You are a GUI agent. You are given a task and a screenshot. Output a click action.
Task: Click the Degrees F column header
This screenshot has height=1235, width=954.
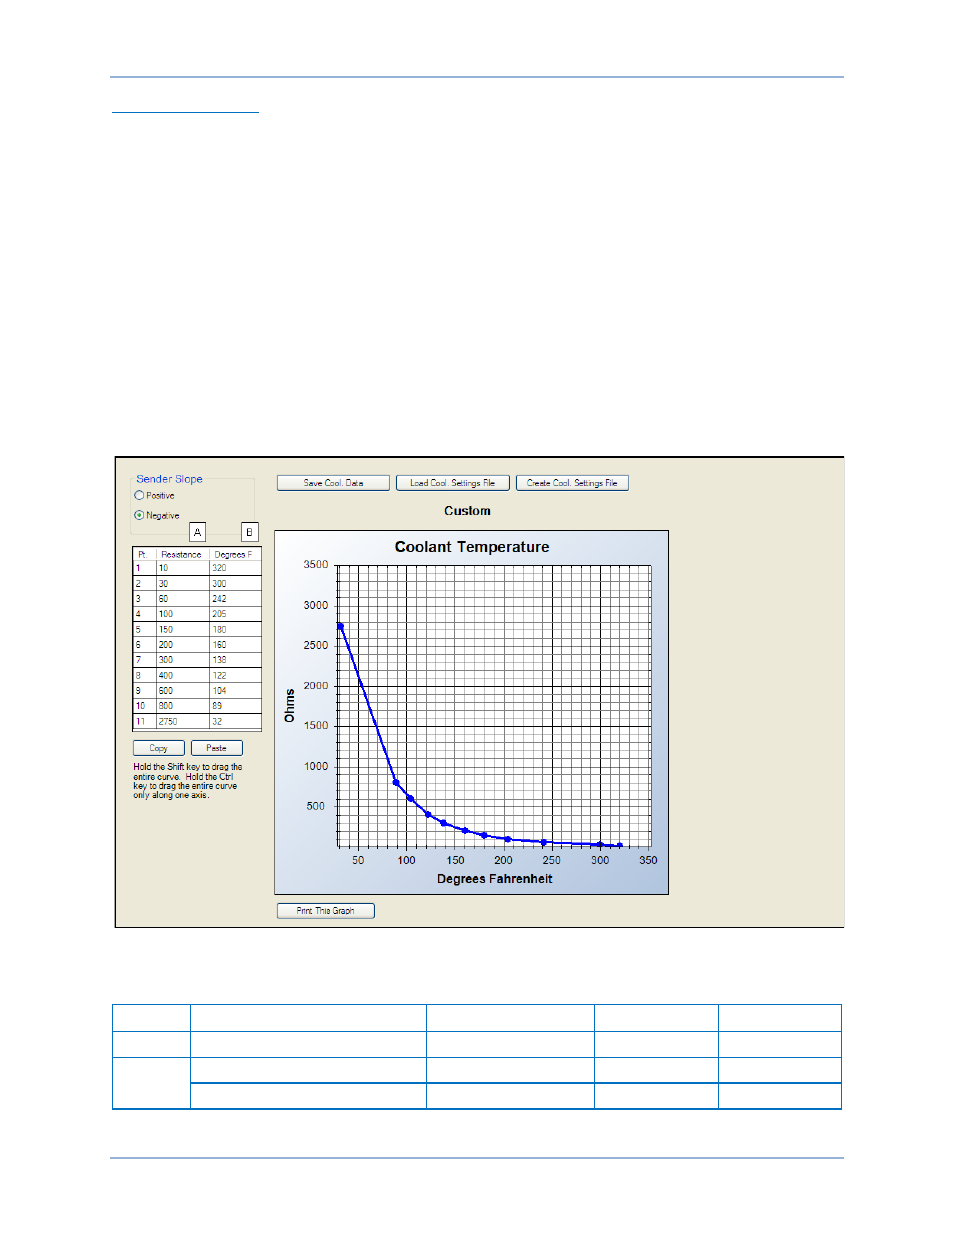(235, 554)
